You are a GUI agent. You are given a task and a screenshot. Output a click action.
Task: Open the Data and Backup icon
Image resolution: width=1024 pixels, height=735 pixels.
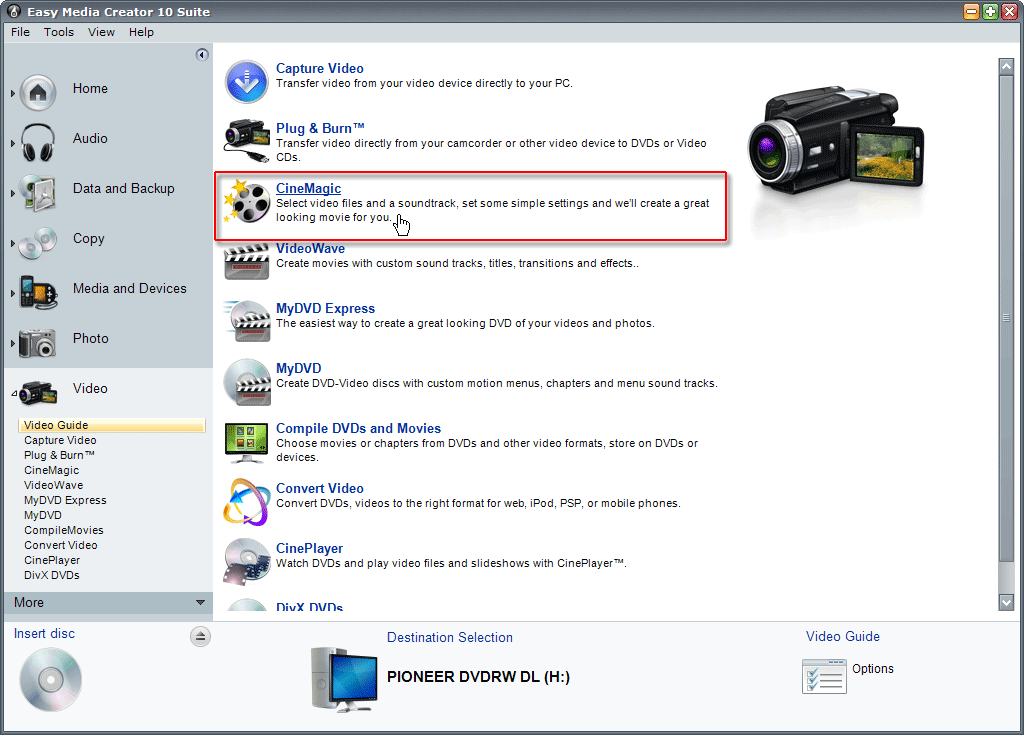(x=37, y=193)
